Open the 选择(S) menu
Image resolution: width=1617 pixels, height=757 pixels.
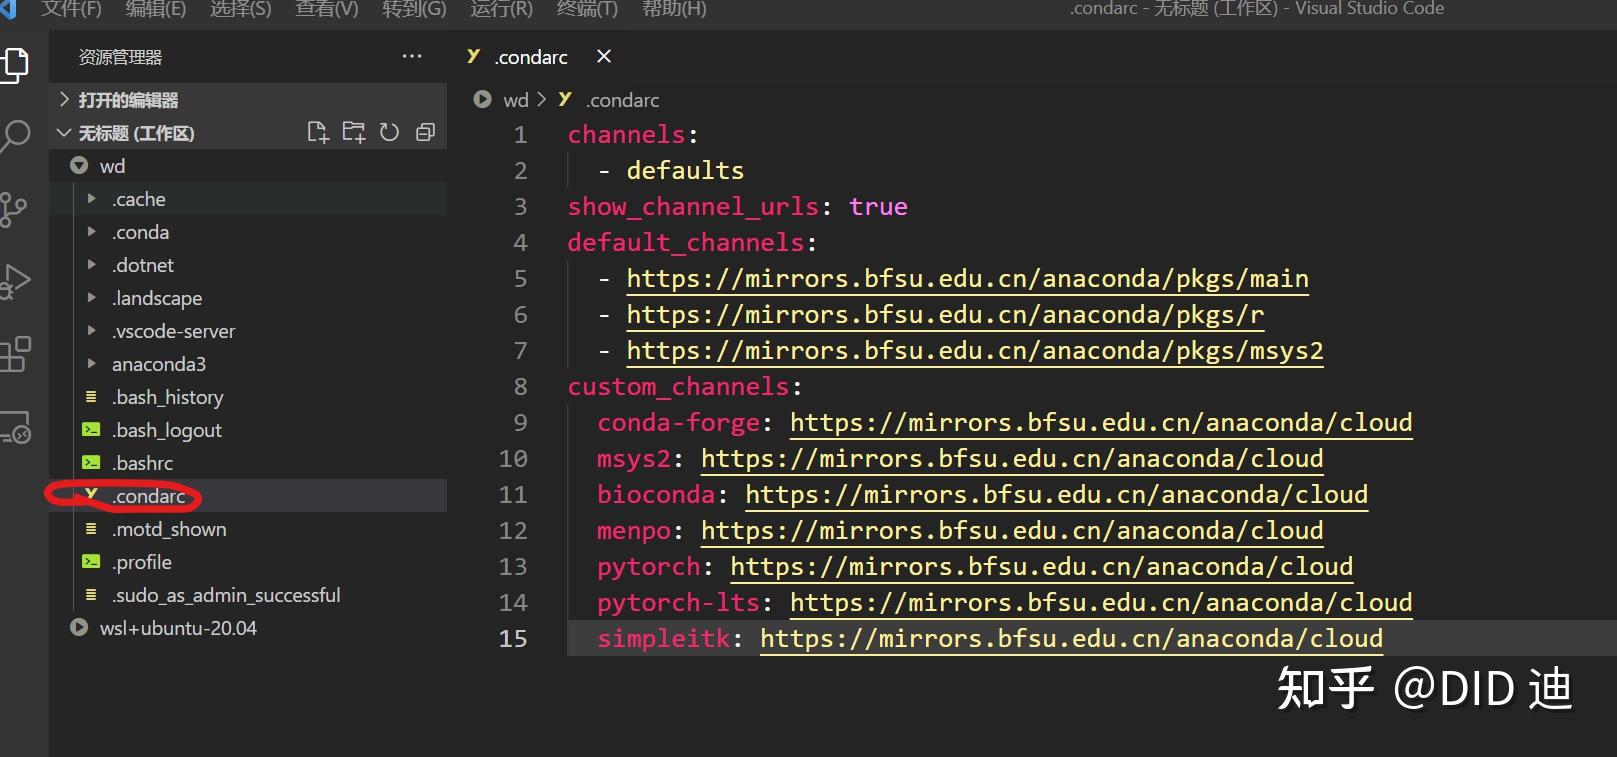(240, 9)
